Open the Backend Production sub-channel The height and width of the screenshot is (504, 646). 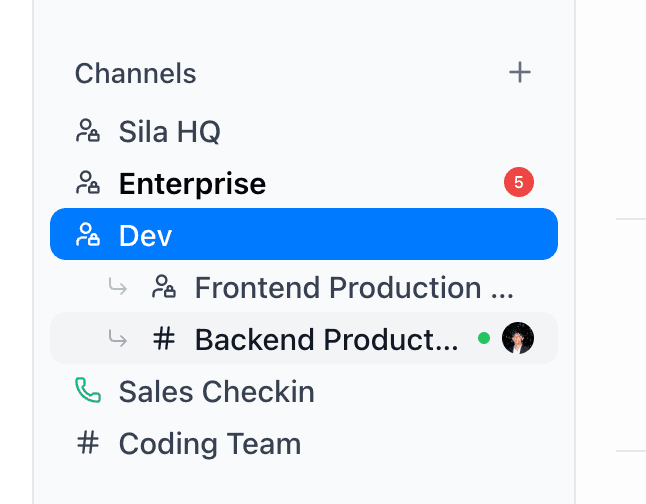[326, 340]
